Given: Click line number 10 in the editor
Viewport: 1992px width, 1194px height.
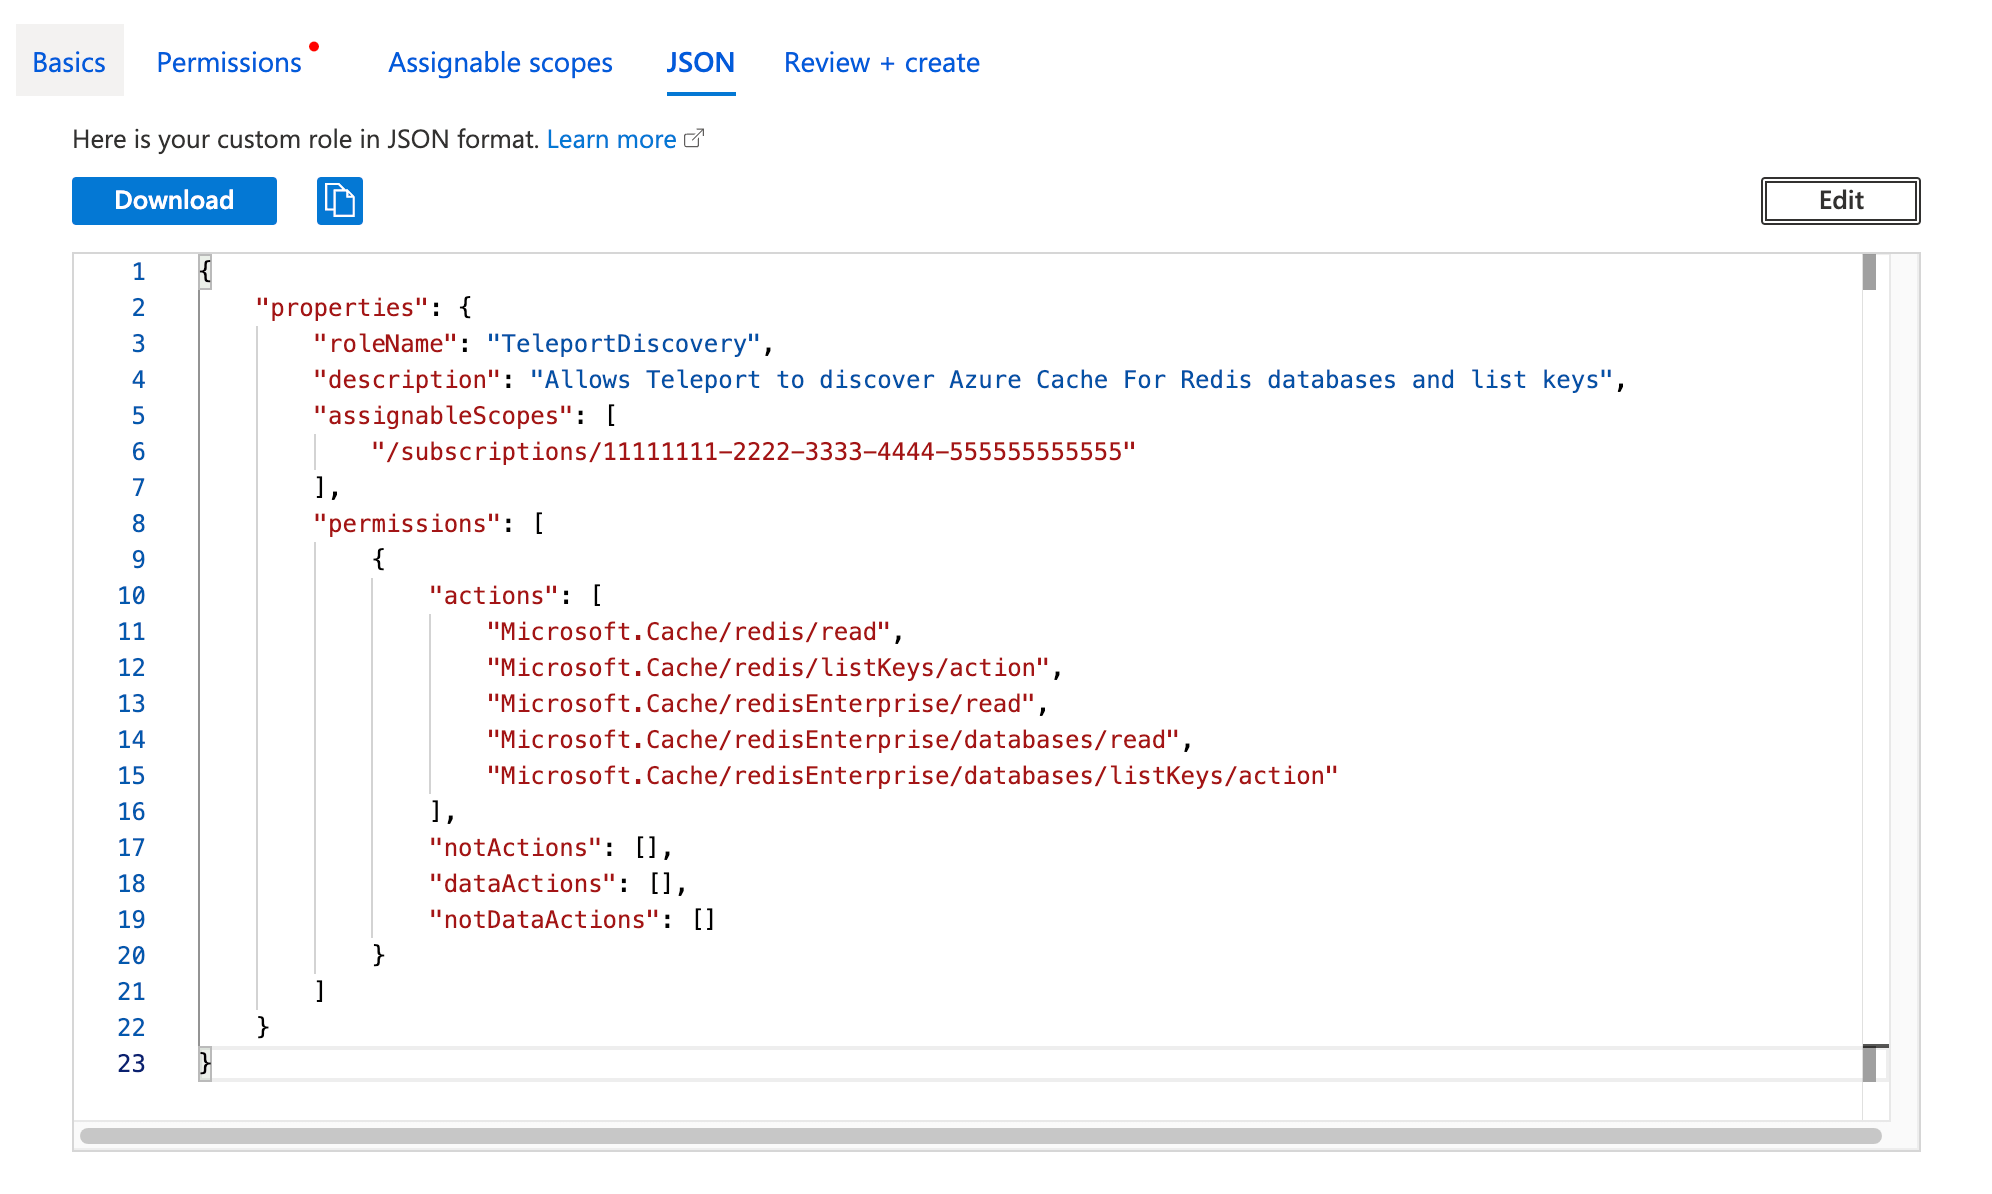Looking at the screenshot, I should click(130, 595).
